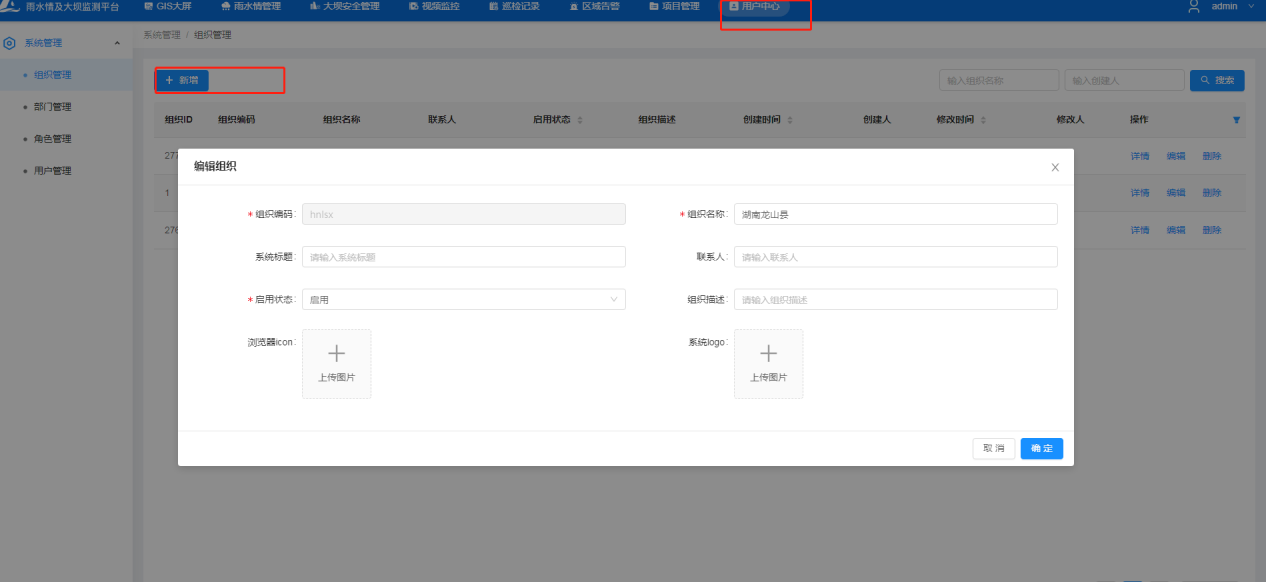Screen dimensions: 1266x582
Task: Click the platform logo in top-left
Action: pyautogui.click(x=10, y=6)
